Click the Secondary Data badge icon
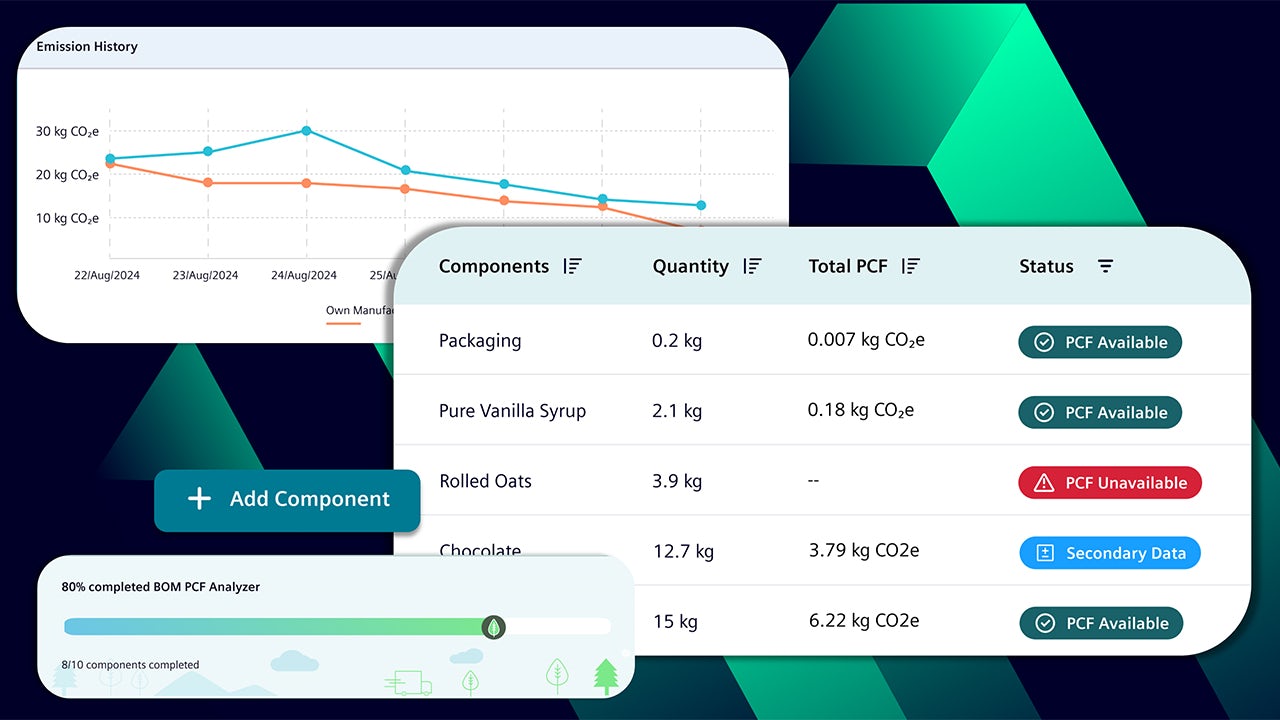1280x720 pixels. point(1045,553)
